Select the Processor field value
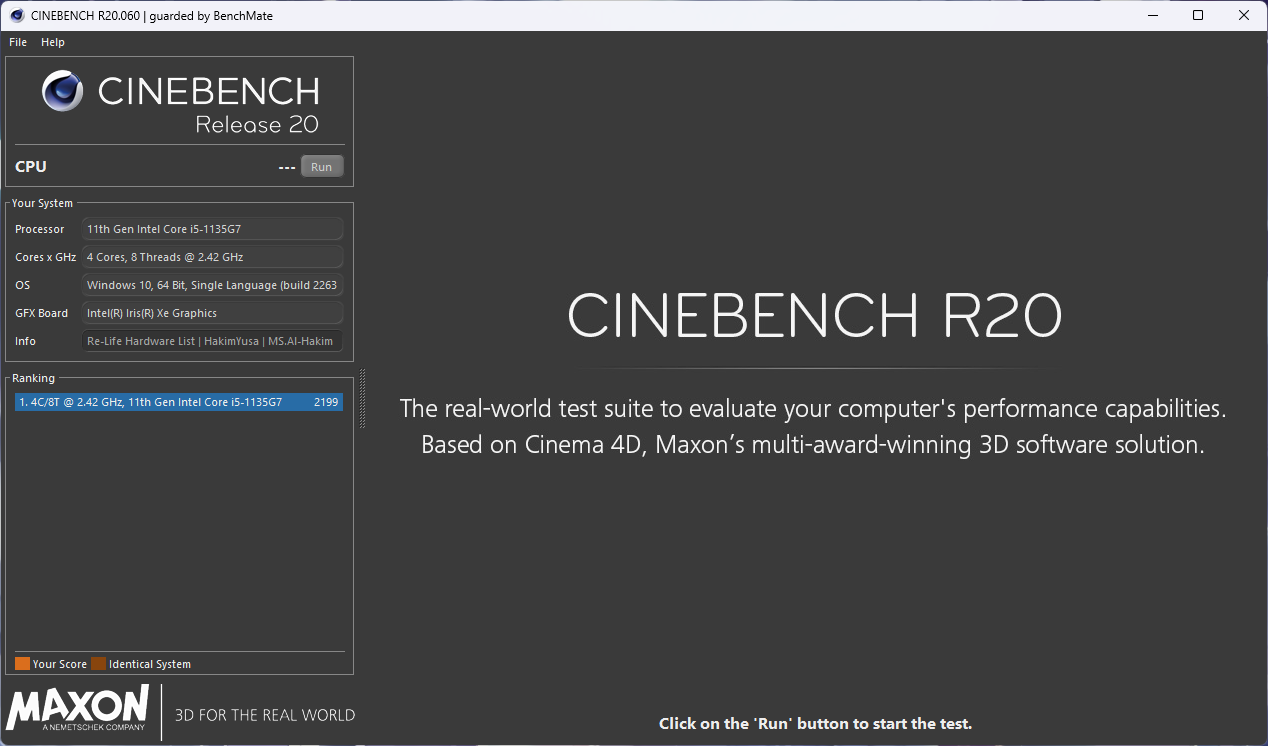This screenshot has height=746, width=1268. (x=212, y=229)
